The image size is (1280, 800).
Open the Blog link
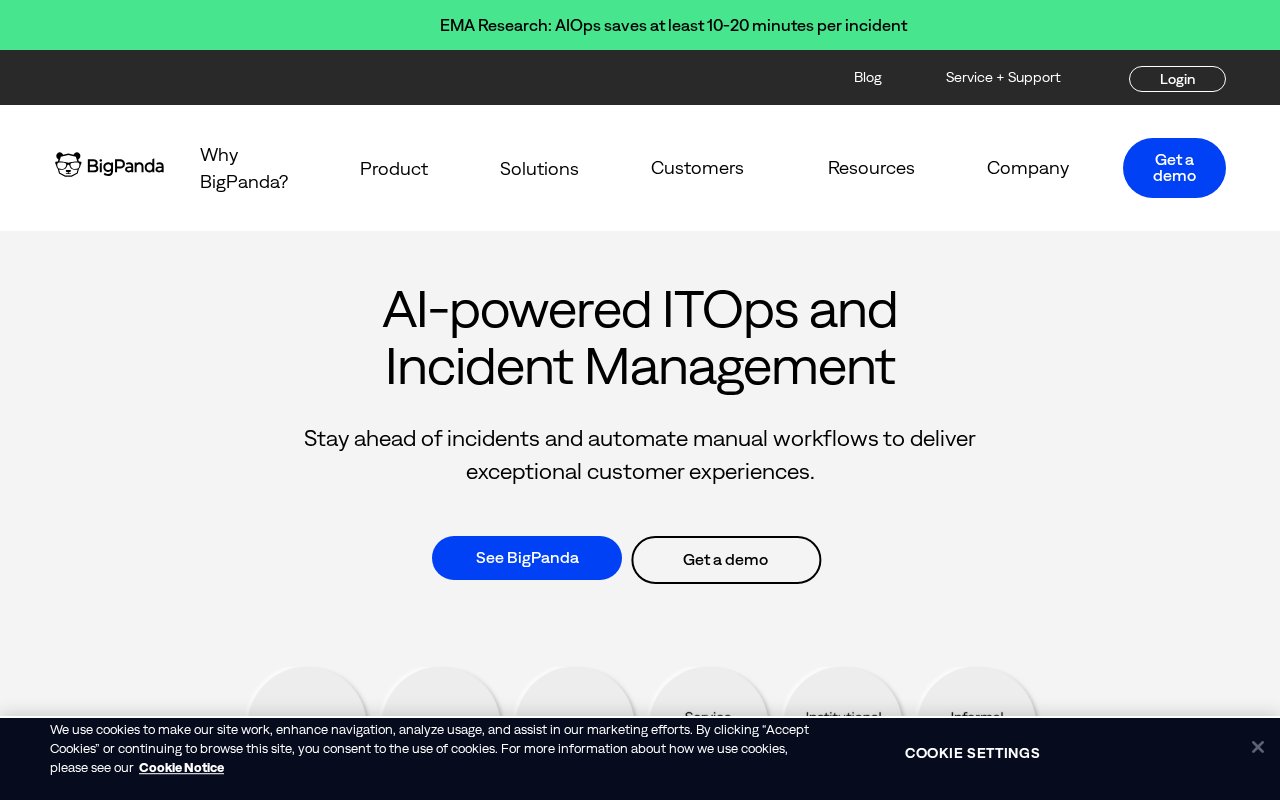(x=868, y=77)
